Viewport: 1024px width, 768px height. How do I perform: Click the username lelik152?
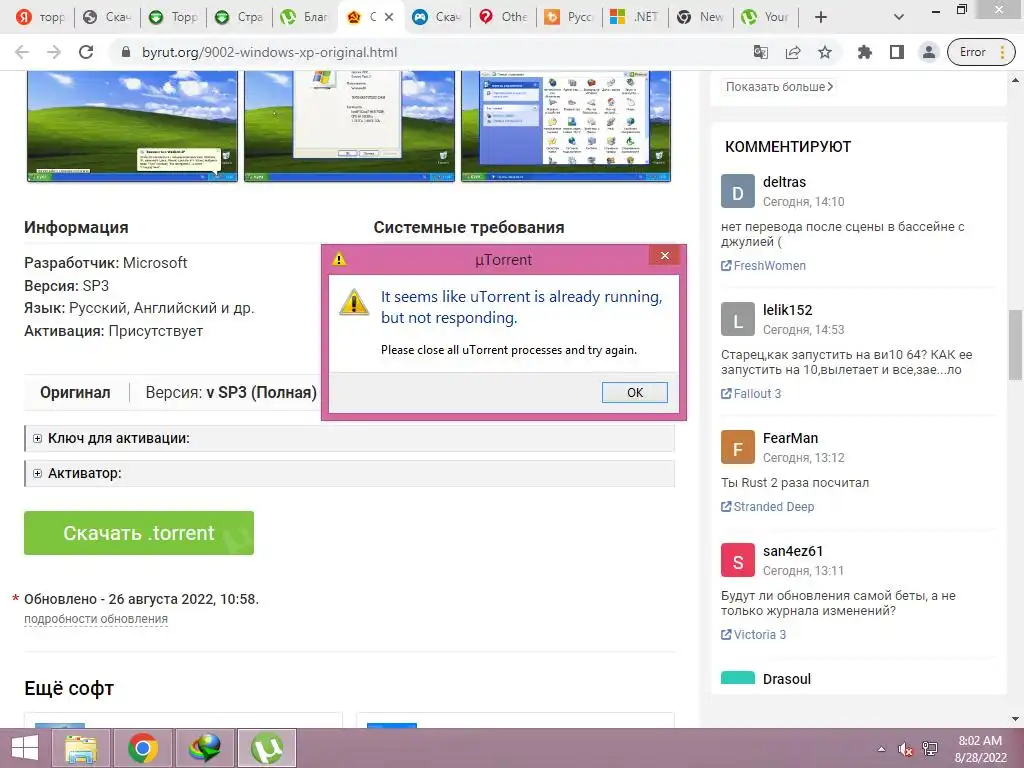pyautogui.click(x=788, y=310)
